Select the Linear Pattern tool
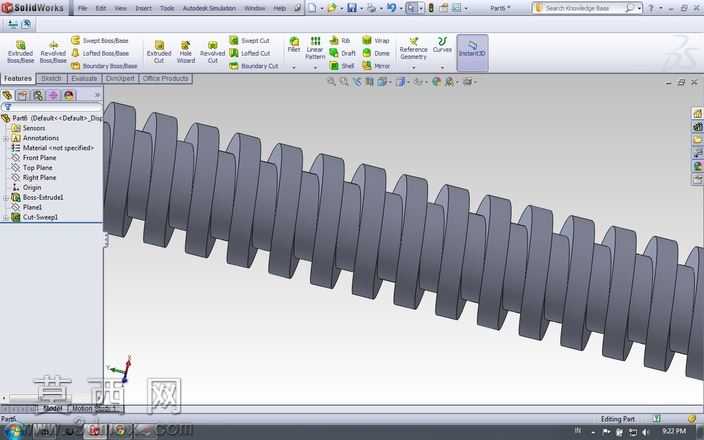 [315, 48]
